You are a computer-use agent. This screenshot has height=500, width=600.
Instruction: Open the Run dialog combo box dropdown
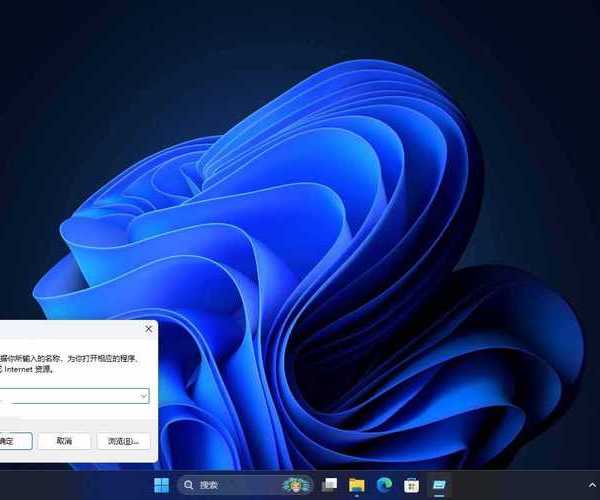pyautogui.click(x=143, y=396)
